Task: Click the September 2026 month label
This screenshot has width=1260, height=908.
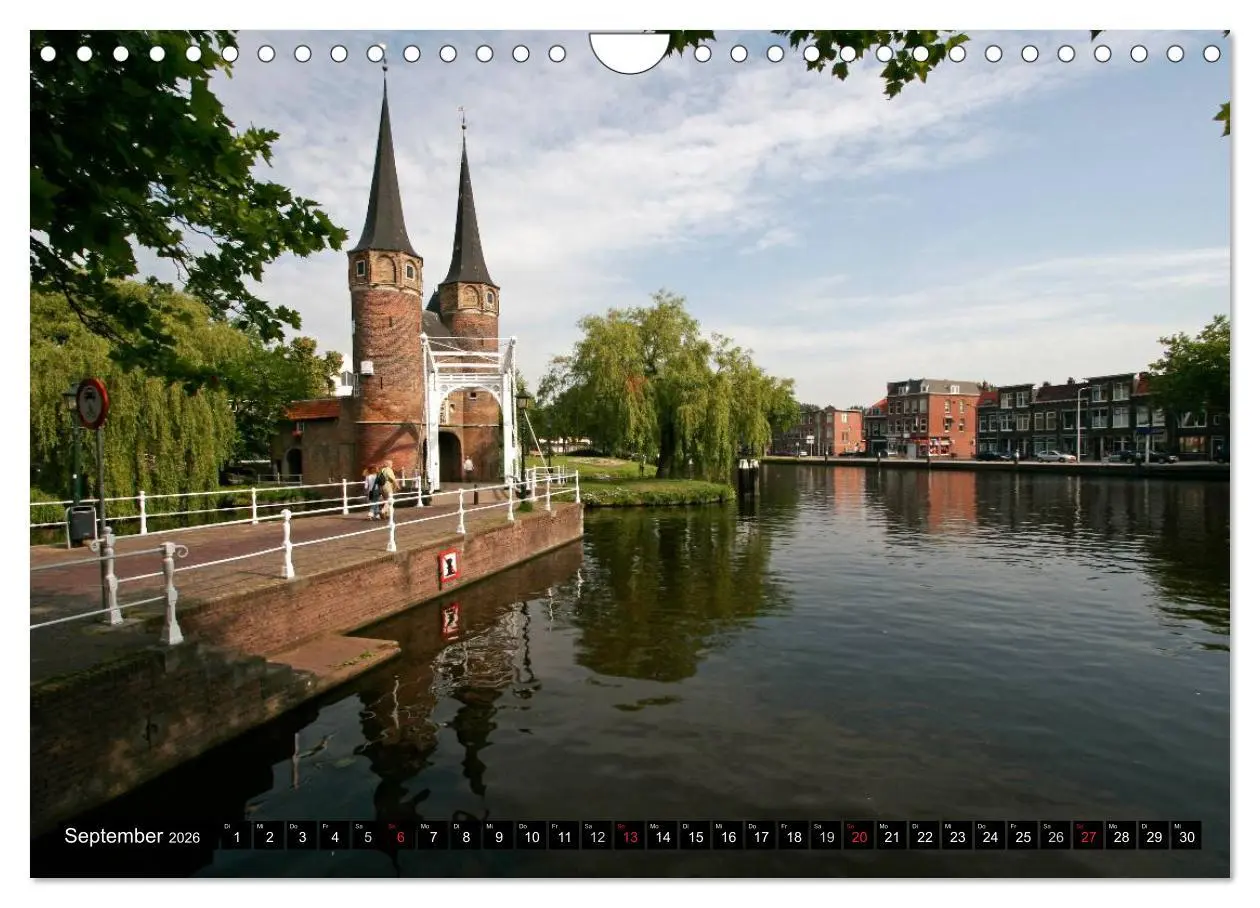Action: [132, 836]
